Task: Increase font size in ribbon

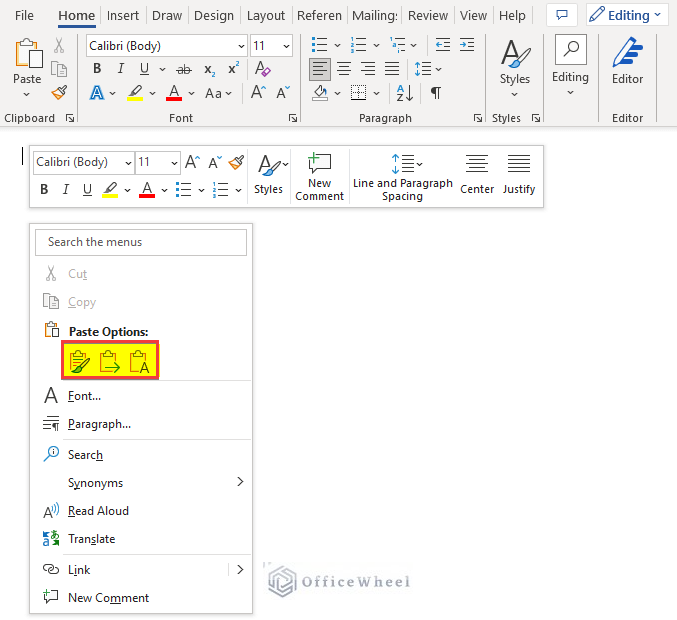Action: click(258, 92)
